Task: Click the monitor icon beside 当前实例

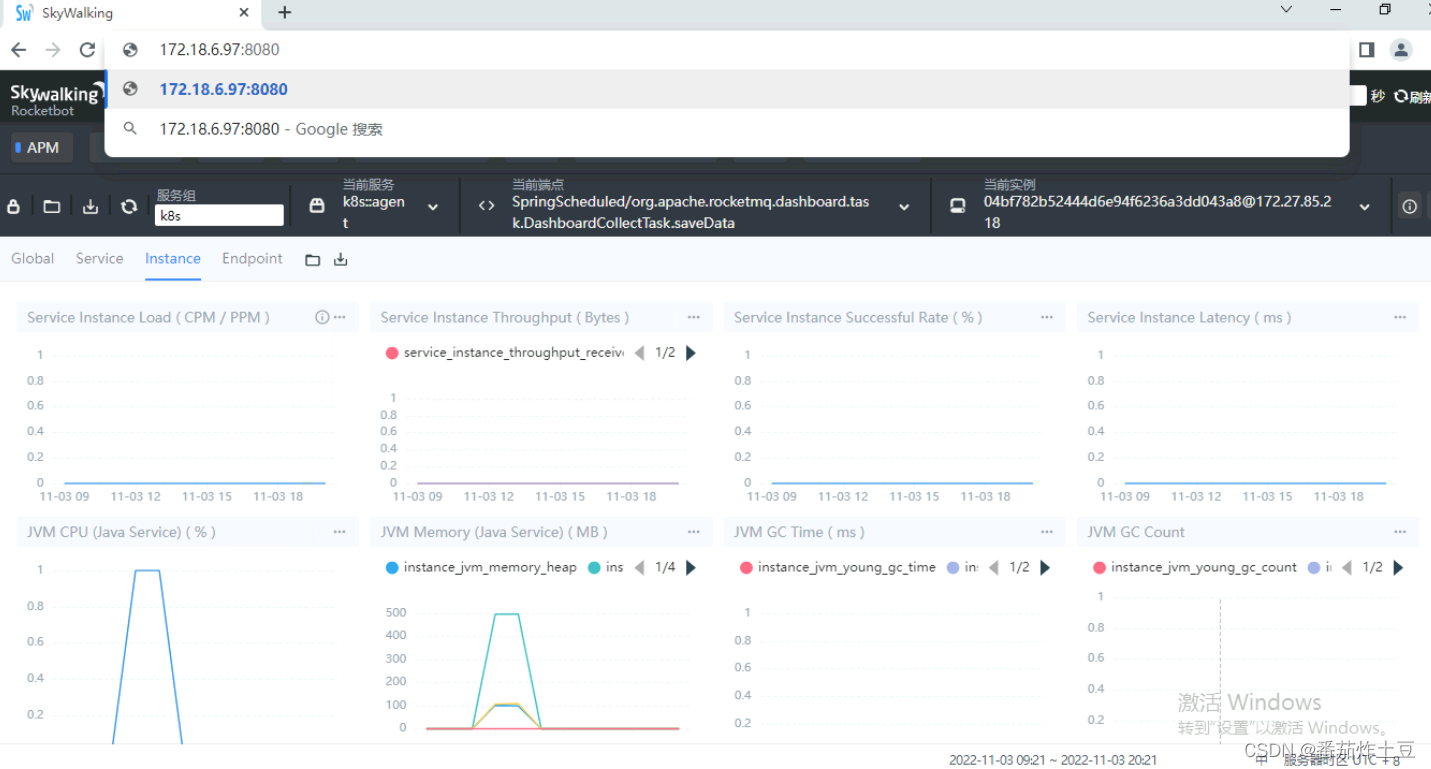Action: pyautogui.click(x=957, y=205)
